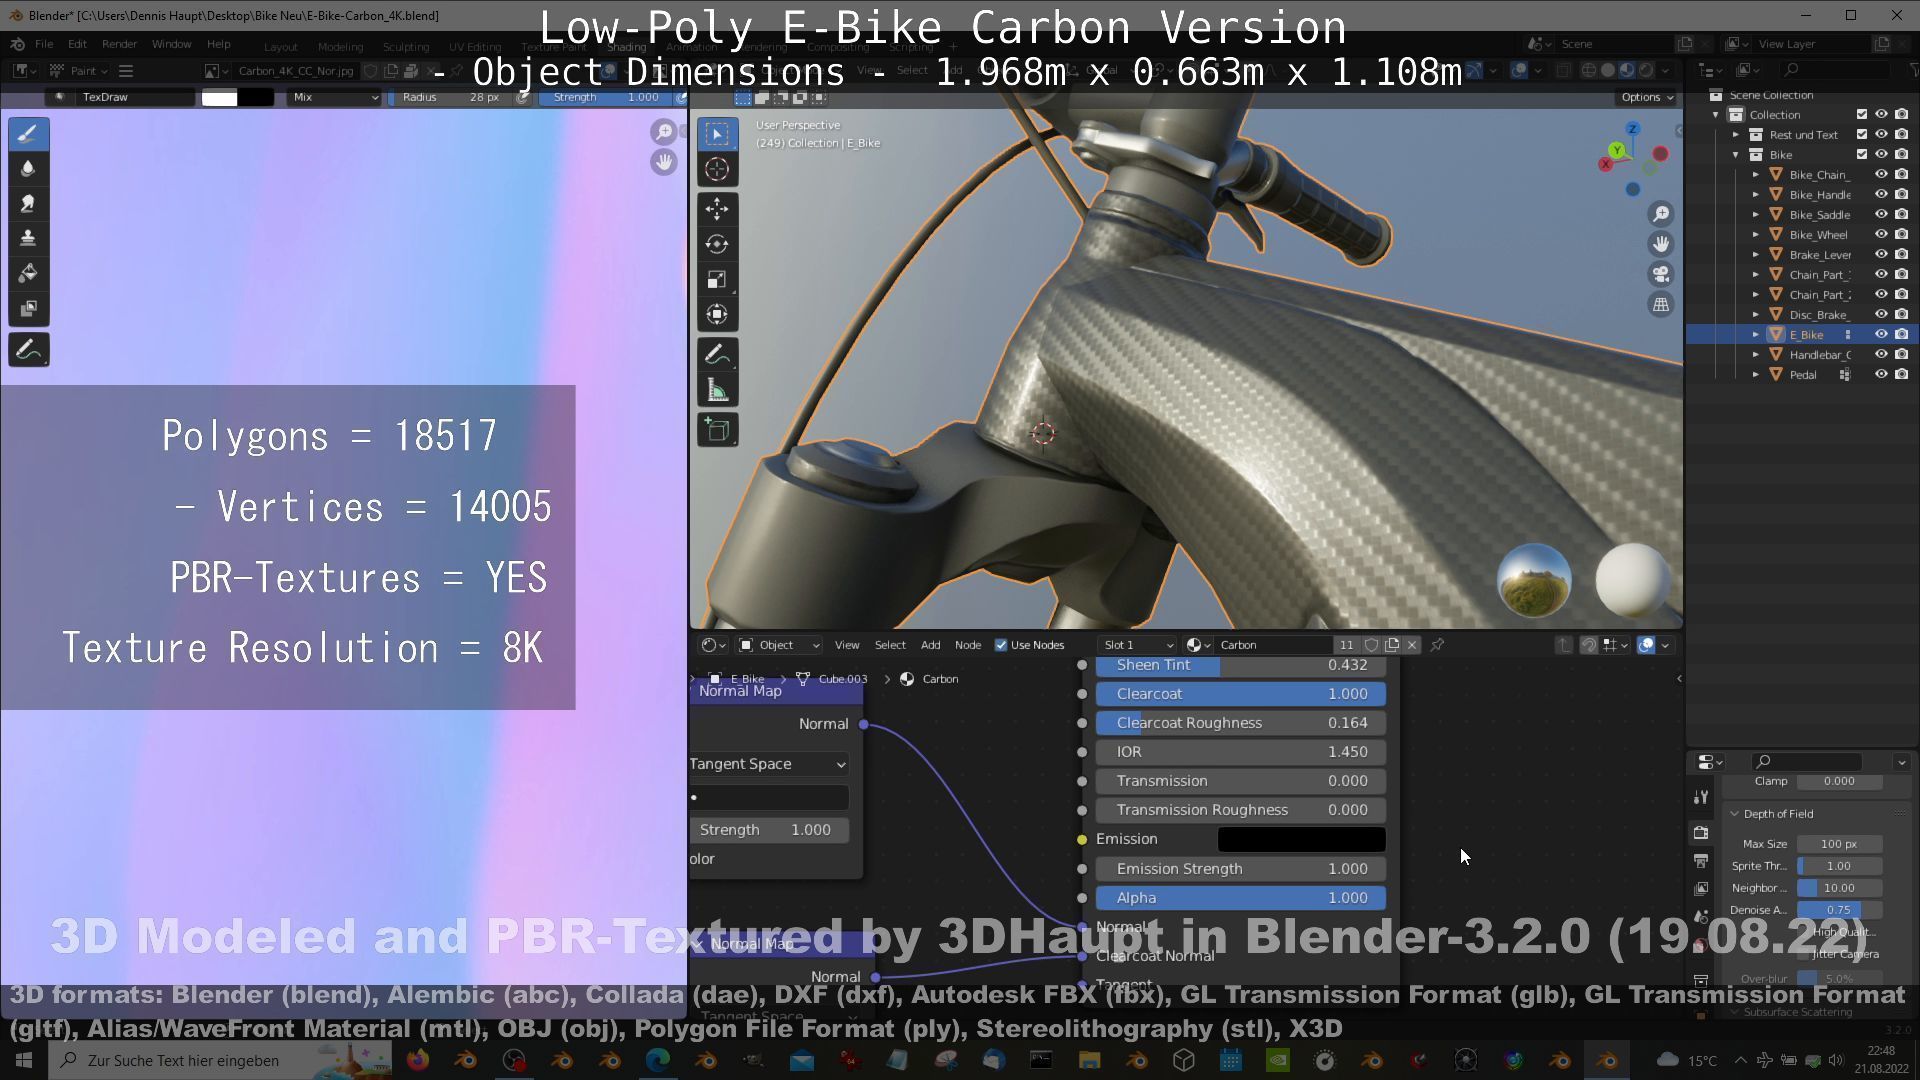The height and width of the screenshot is (1080, 1920).
Task: Toggle visibility eye for Pedal object
Action: [x=1881, y=374]
